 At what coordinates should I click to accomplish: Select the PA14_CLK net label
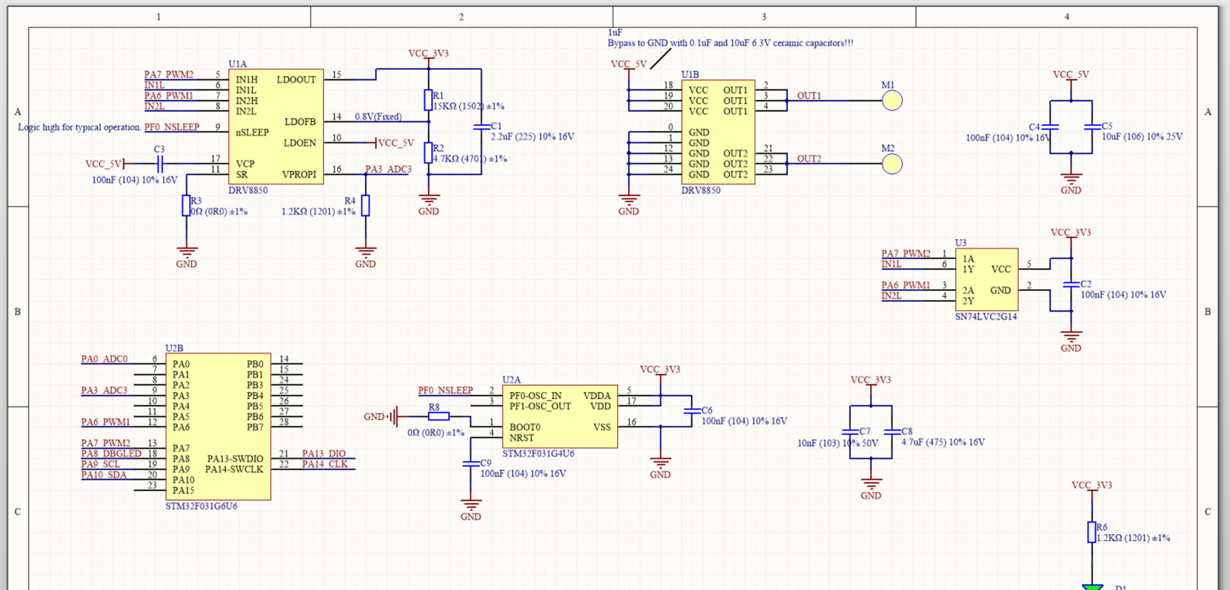[x=325, y=464]
